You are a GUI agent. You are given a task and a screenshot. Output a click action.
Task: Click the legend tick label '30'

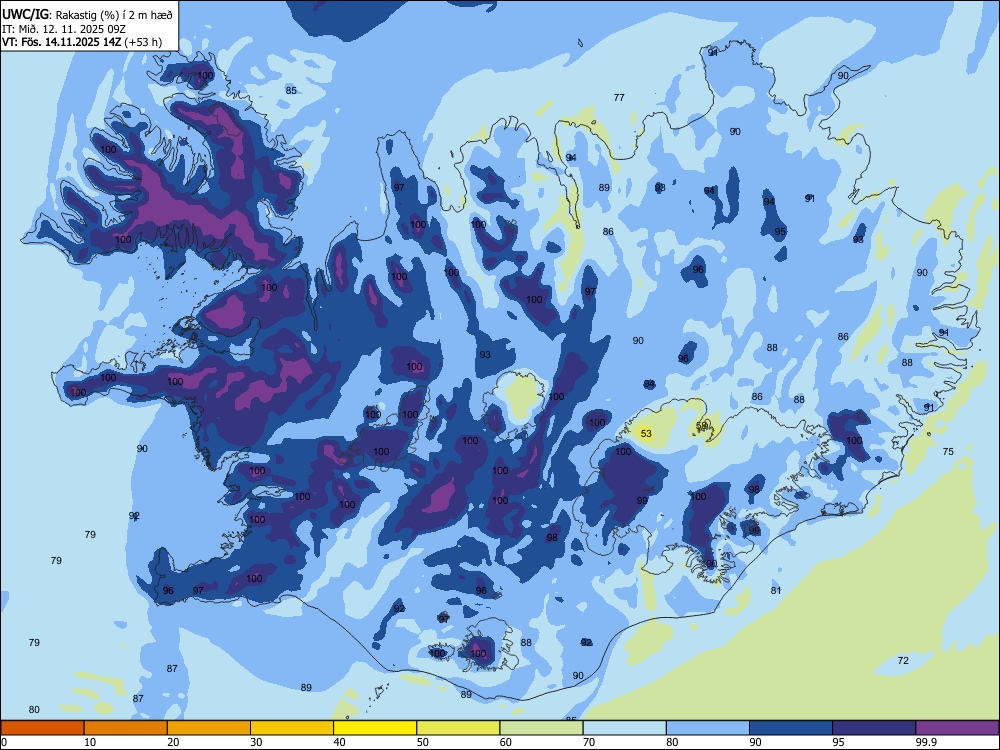click(x=256, y=742)
